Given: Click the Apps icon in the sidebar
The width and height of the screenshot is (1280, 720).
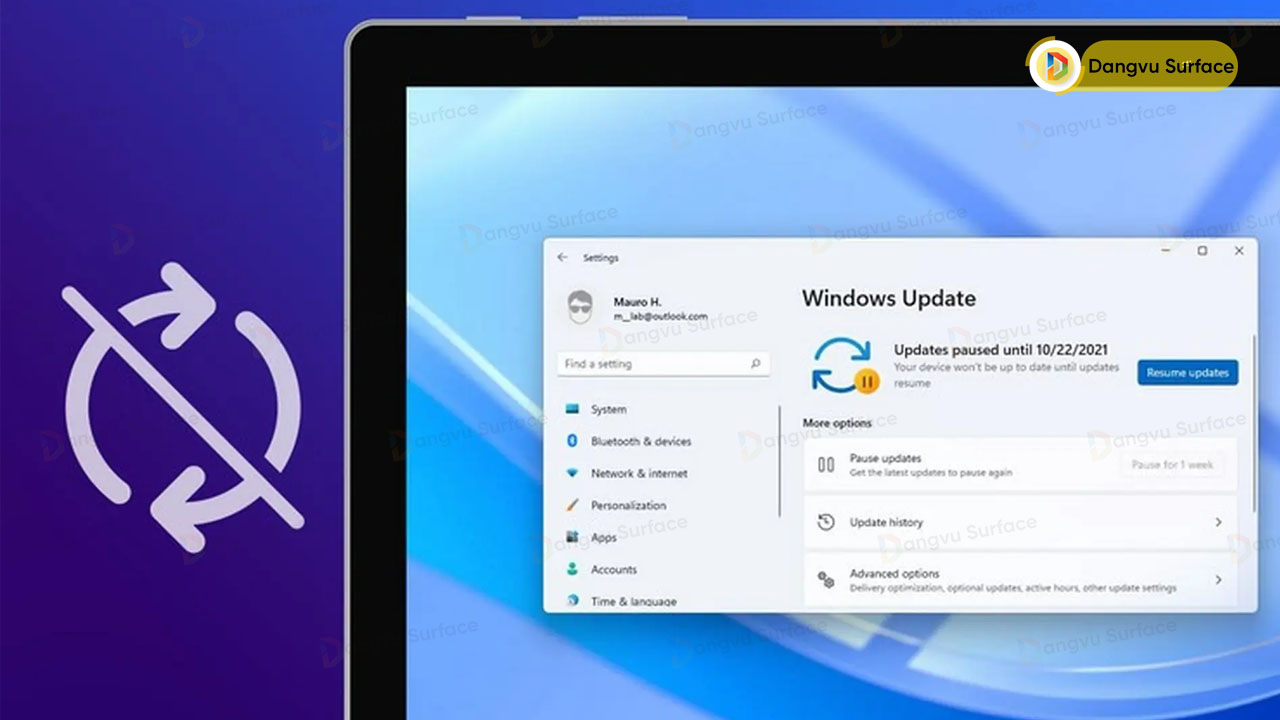Looking at the screenshot, I should click(575, 537).
